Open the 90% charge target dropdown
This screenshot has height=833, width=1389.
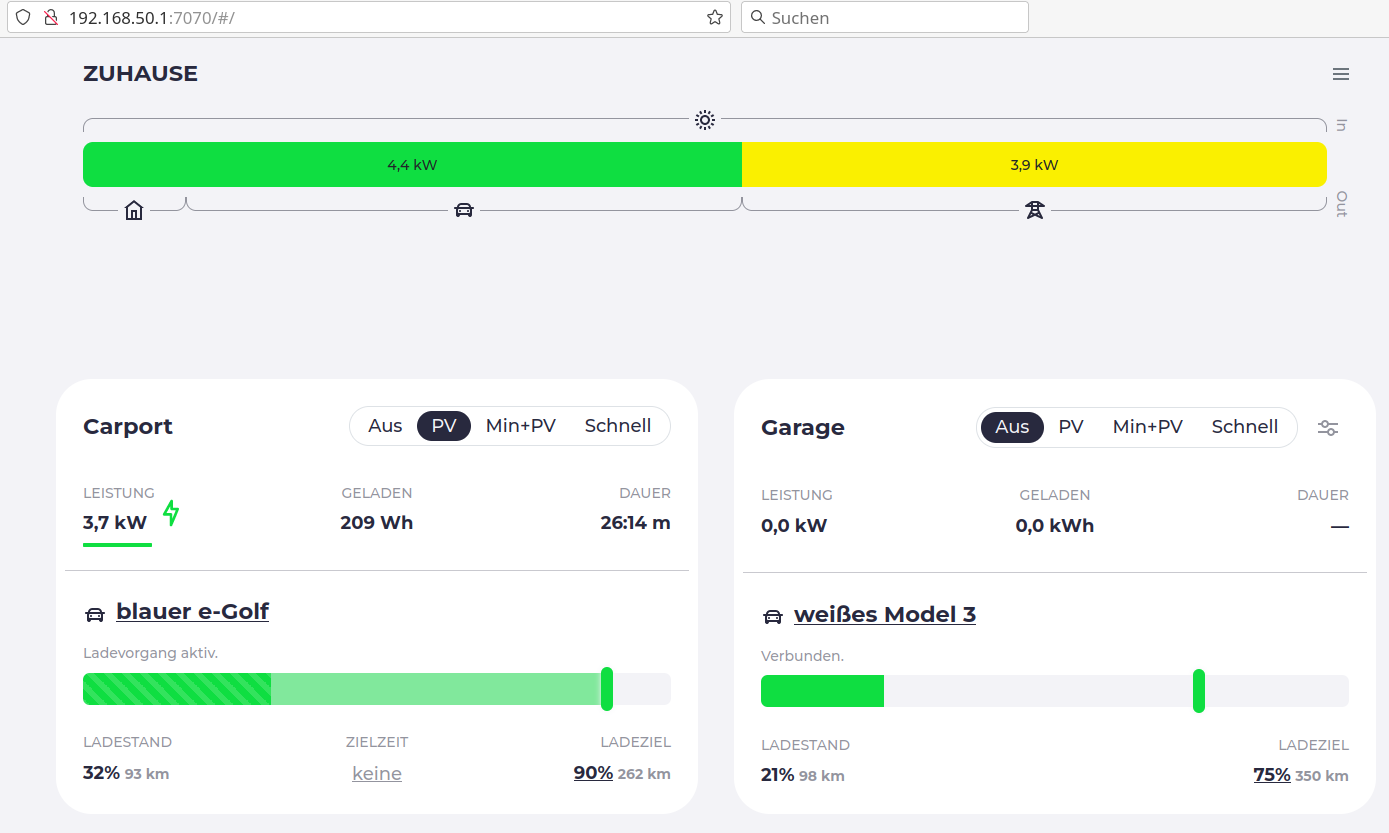tap(593, 773)
